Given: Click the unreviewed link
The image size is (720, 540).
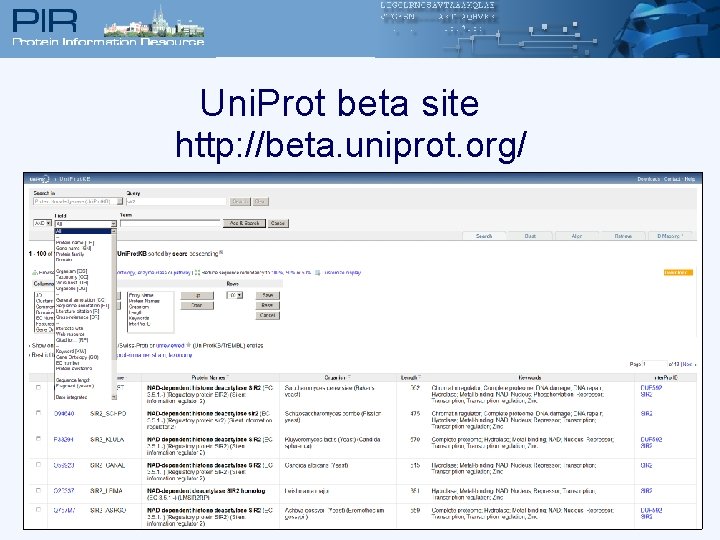Looking at the screenshot, I should pos(170,345).
